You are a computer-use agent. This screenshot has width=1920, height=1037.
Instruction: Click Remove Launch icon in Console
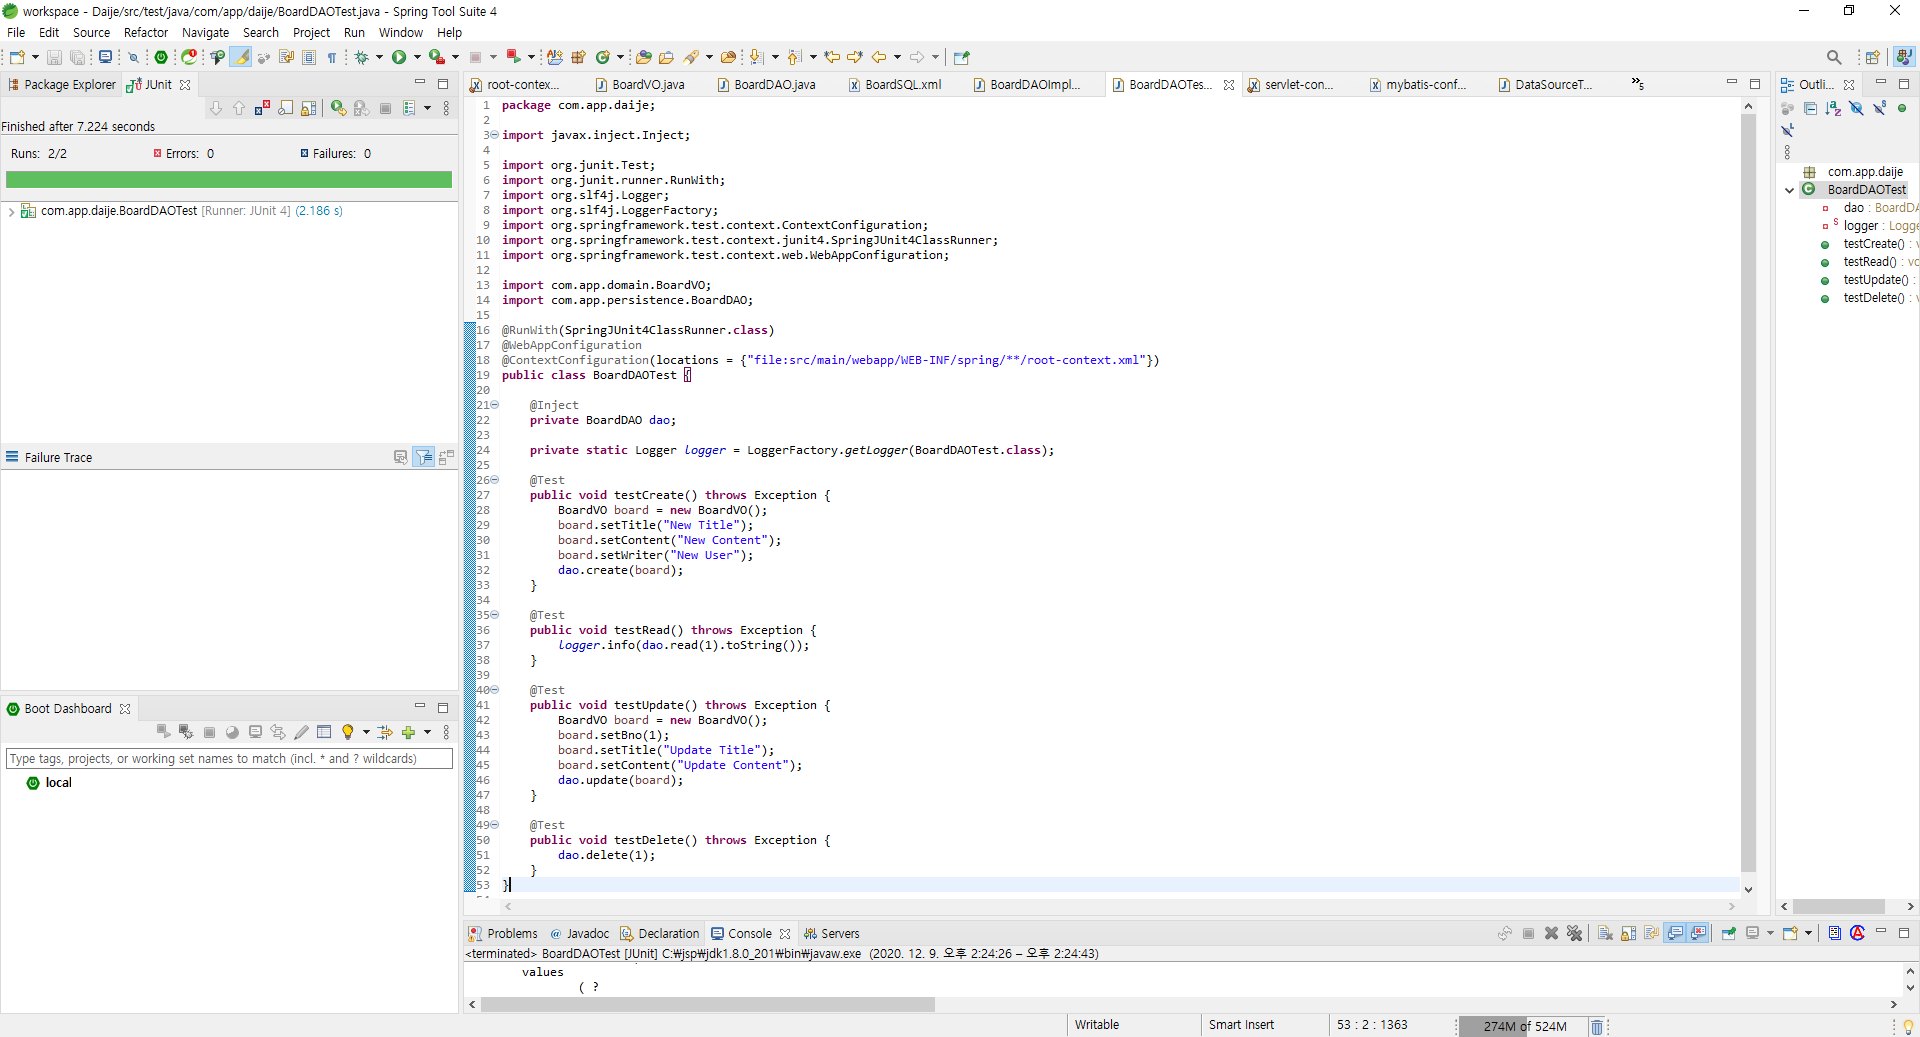[x=1551, y=933]
